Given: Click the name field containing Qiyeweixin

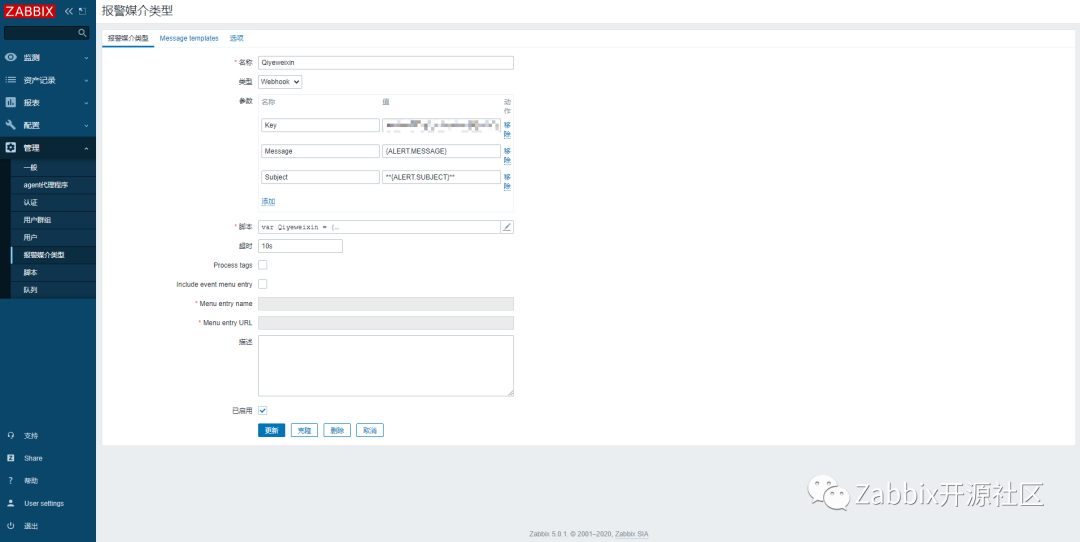Looking at the screenshot, I should tap(386, 63).
